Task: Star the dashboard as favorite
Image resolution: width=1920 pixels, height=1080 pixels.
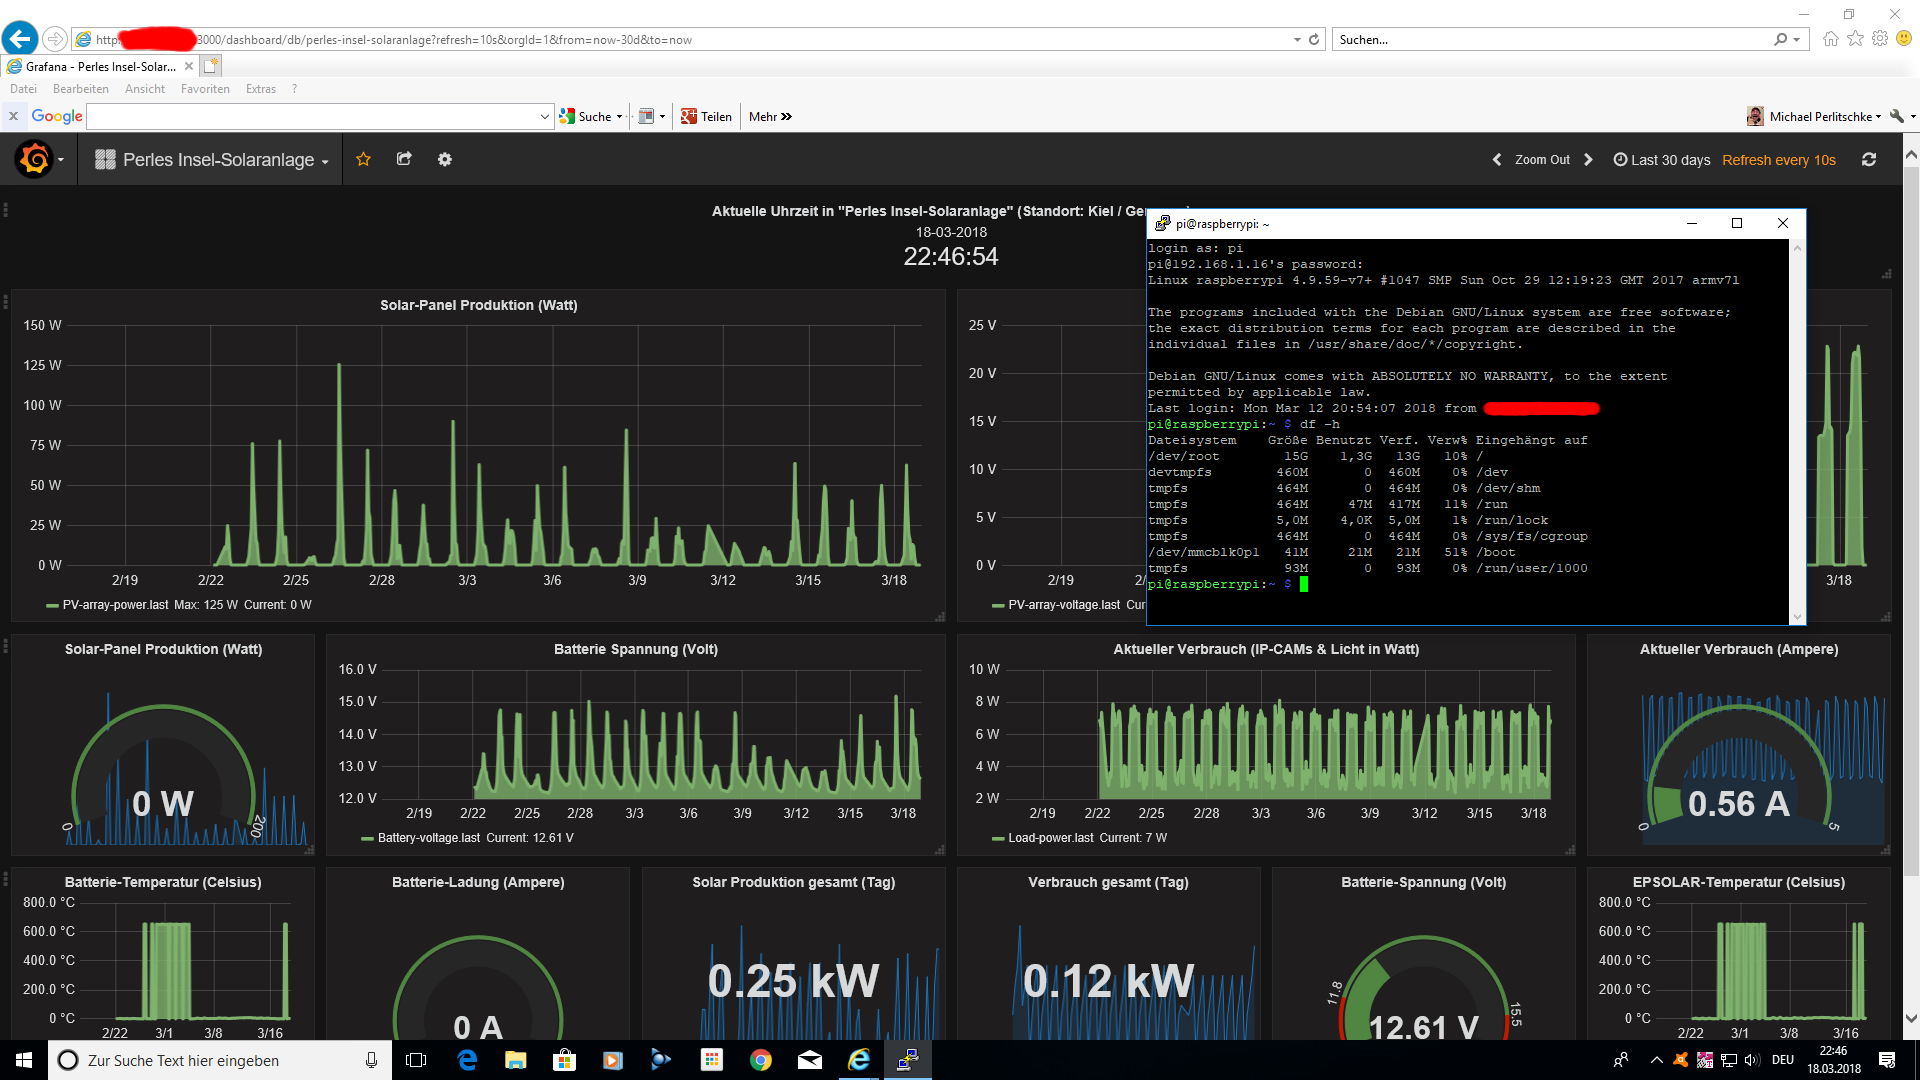Action: pyautogui.click(x=363, y=160)
